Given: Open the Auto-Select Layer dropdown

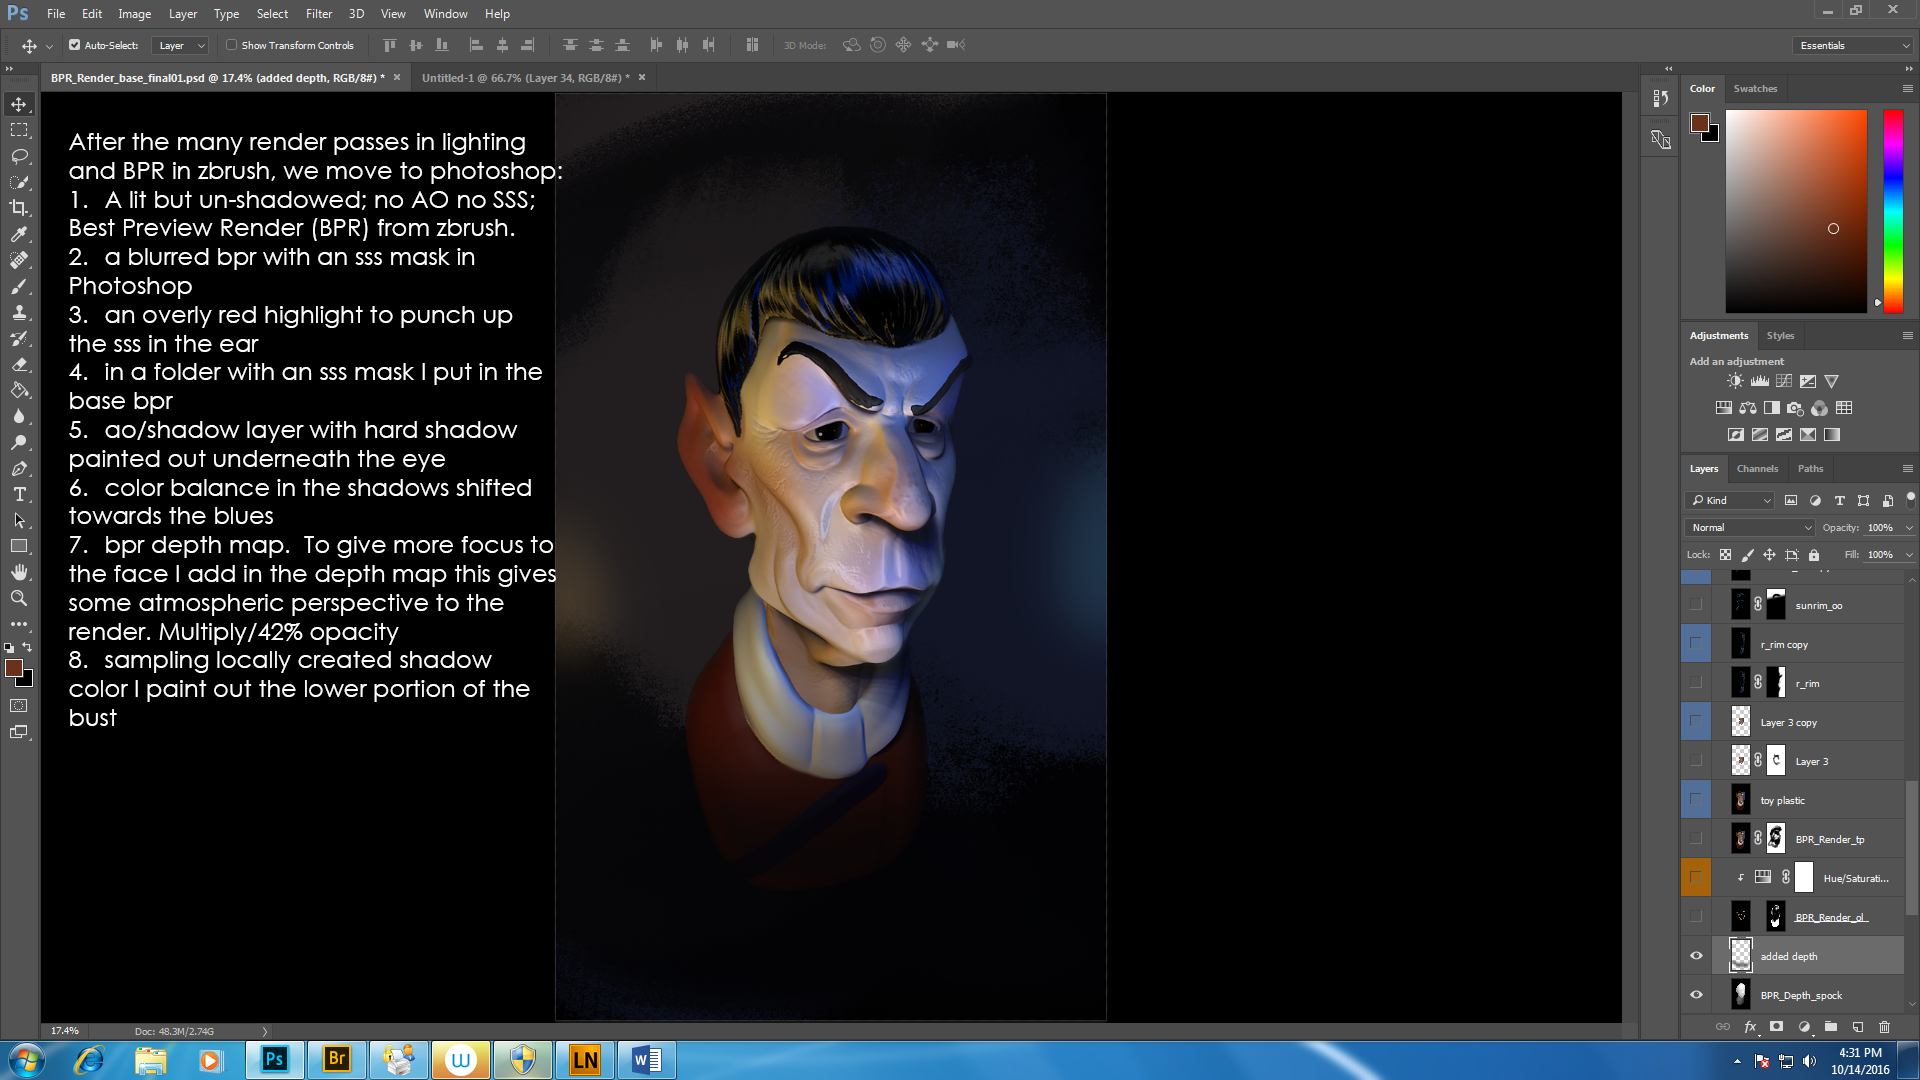Looking at the screenshot, I should click(180, 45).
